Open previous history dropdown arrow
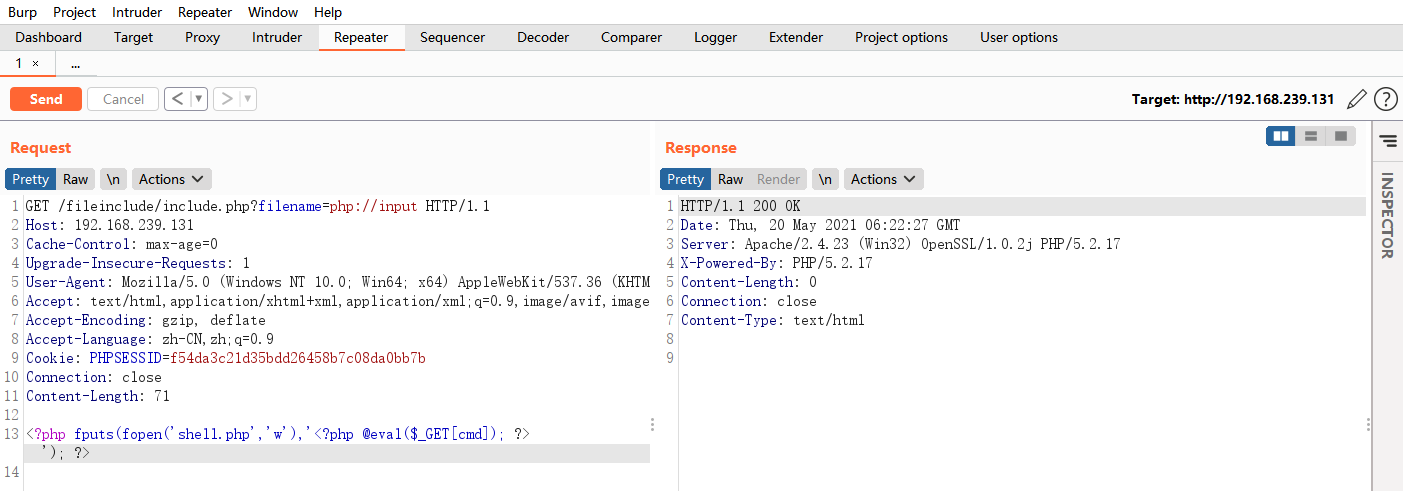This screenshot has width=1403, height=491. pos(198,99)
